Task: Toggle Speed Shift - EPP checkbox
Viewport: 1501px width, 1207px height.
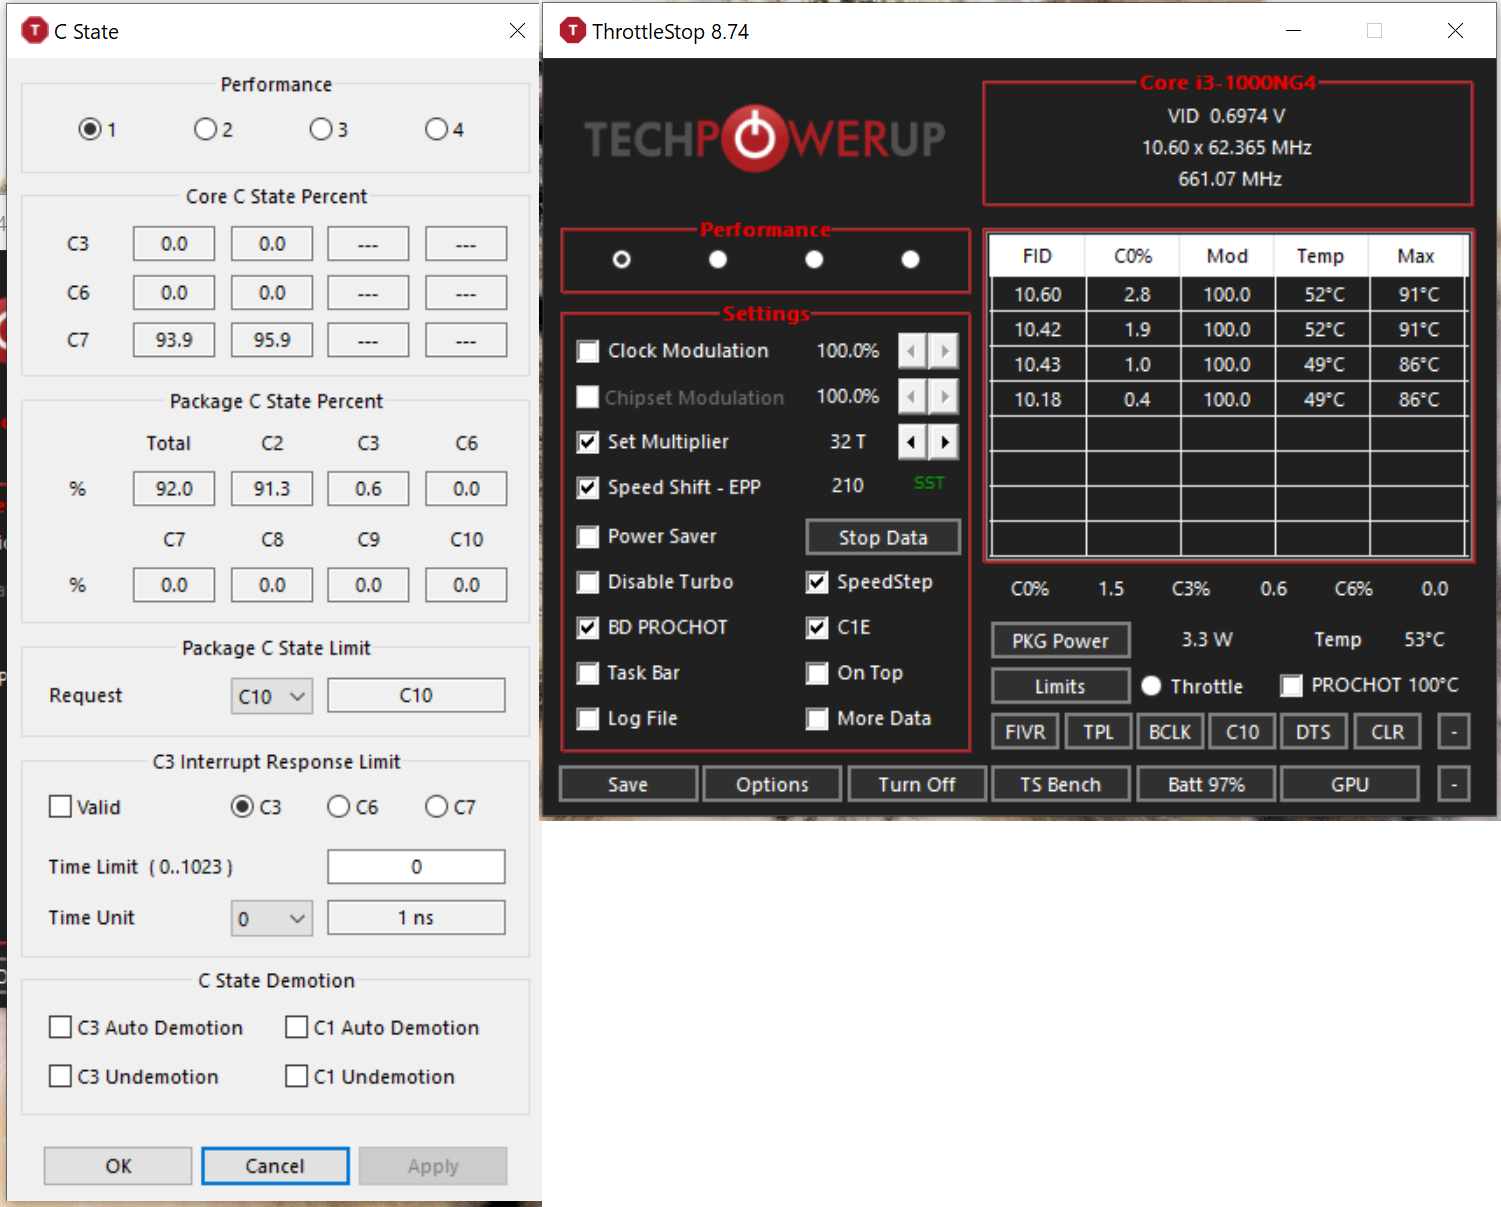Action: [x=588, y=488]
